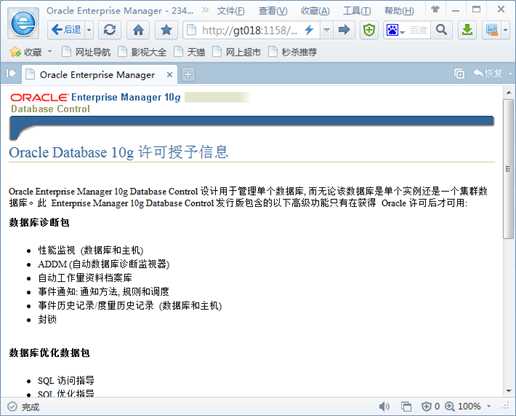Screen dimensions: 516x416
Task: Click the 100% zoom magnifier icon
Action: click(x=450, y=406)
